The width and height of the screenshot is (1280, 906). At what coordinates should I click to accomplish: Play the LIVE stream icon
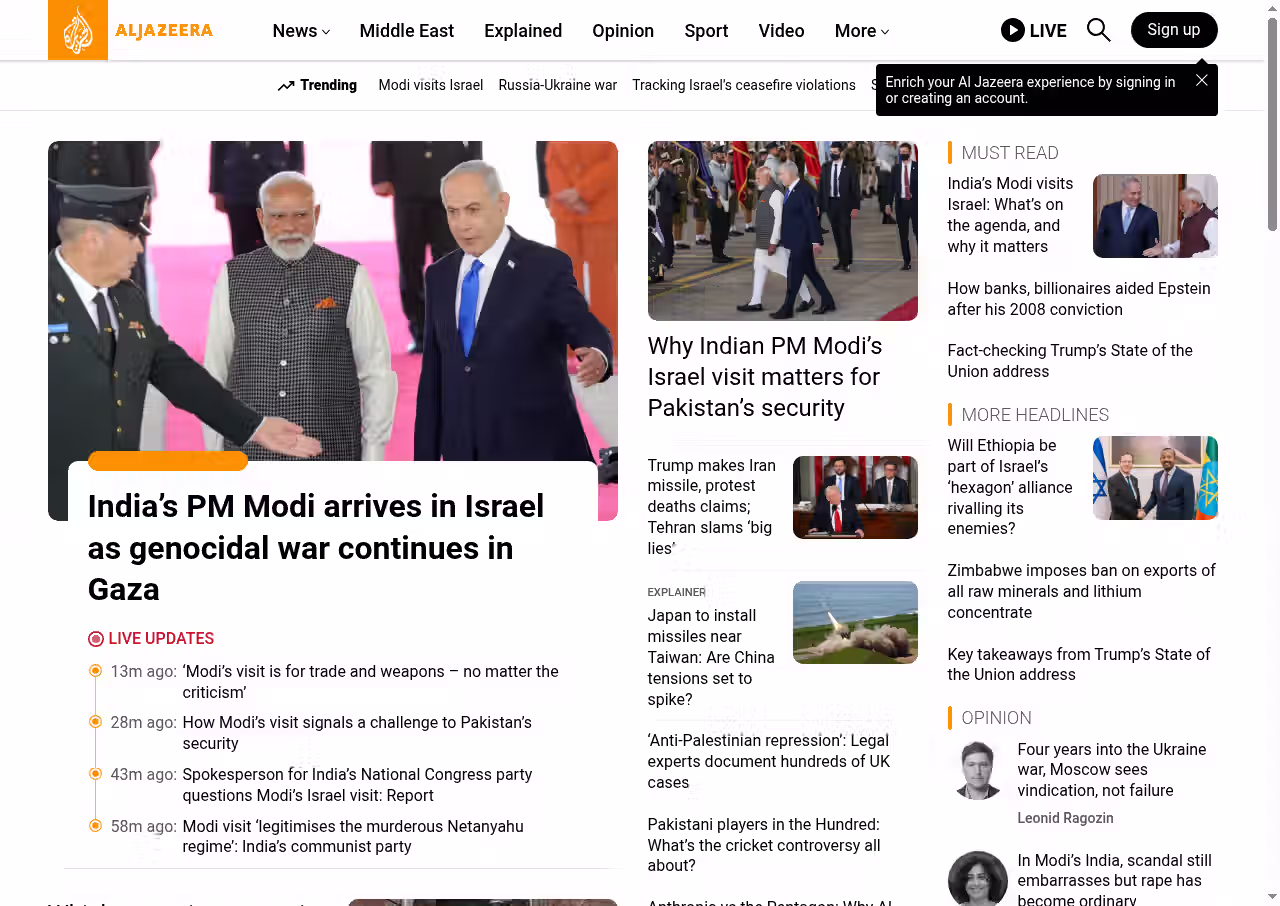tap(1012, 30)
